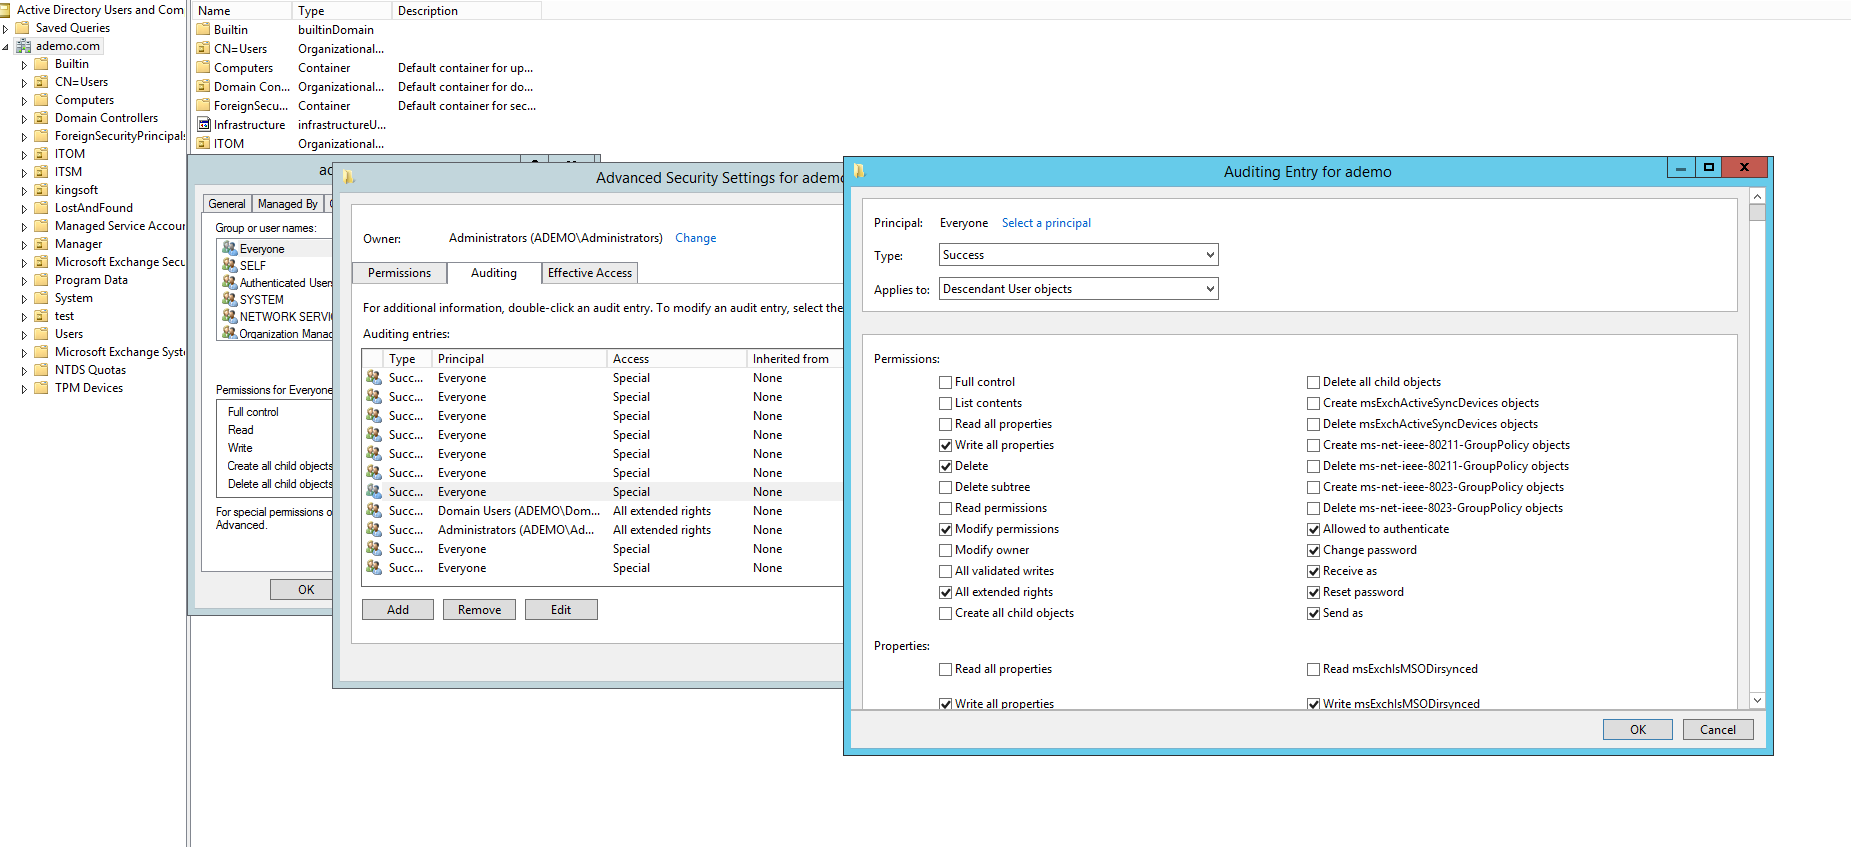Click the first audit entry's principal icon

(374, 378)
